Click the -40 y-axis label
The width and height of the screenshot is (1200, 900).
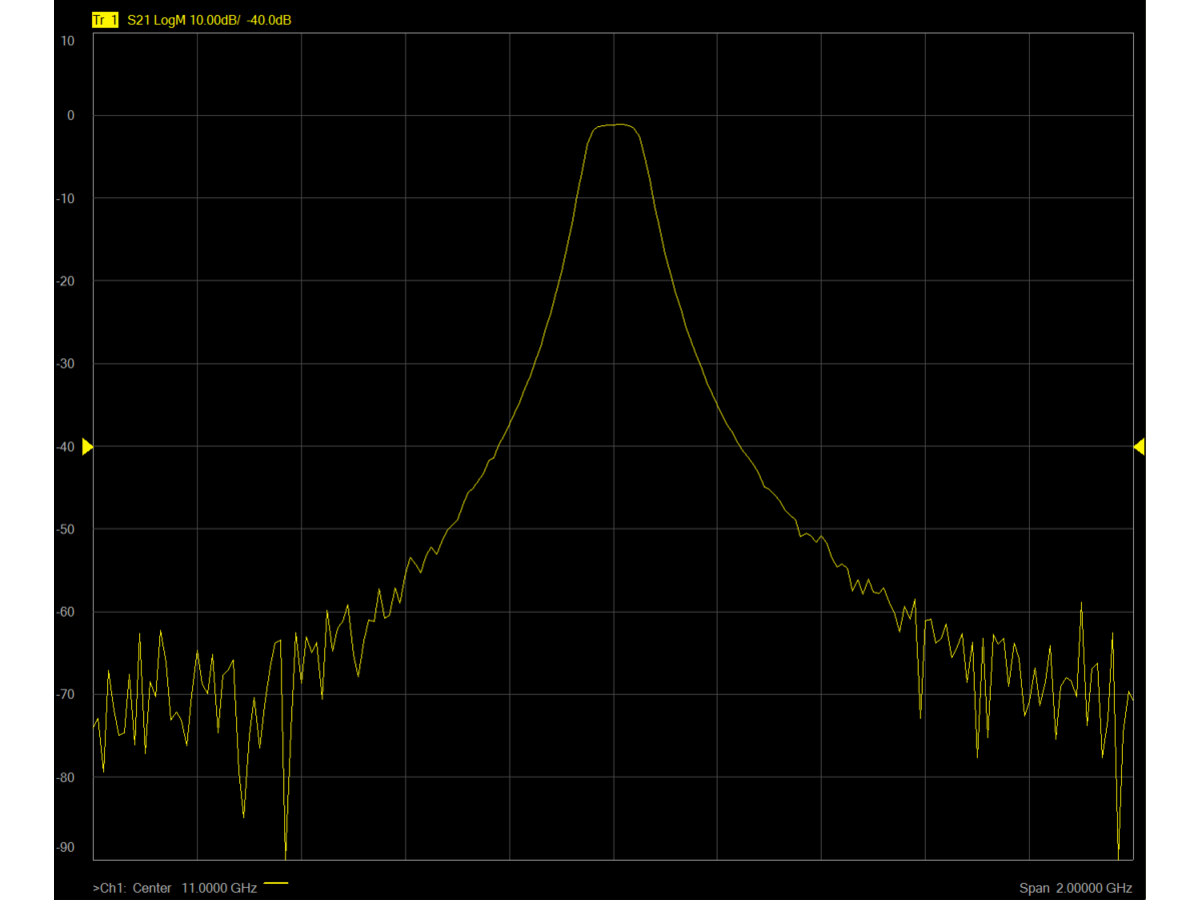[66, 447]
